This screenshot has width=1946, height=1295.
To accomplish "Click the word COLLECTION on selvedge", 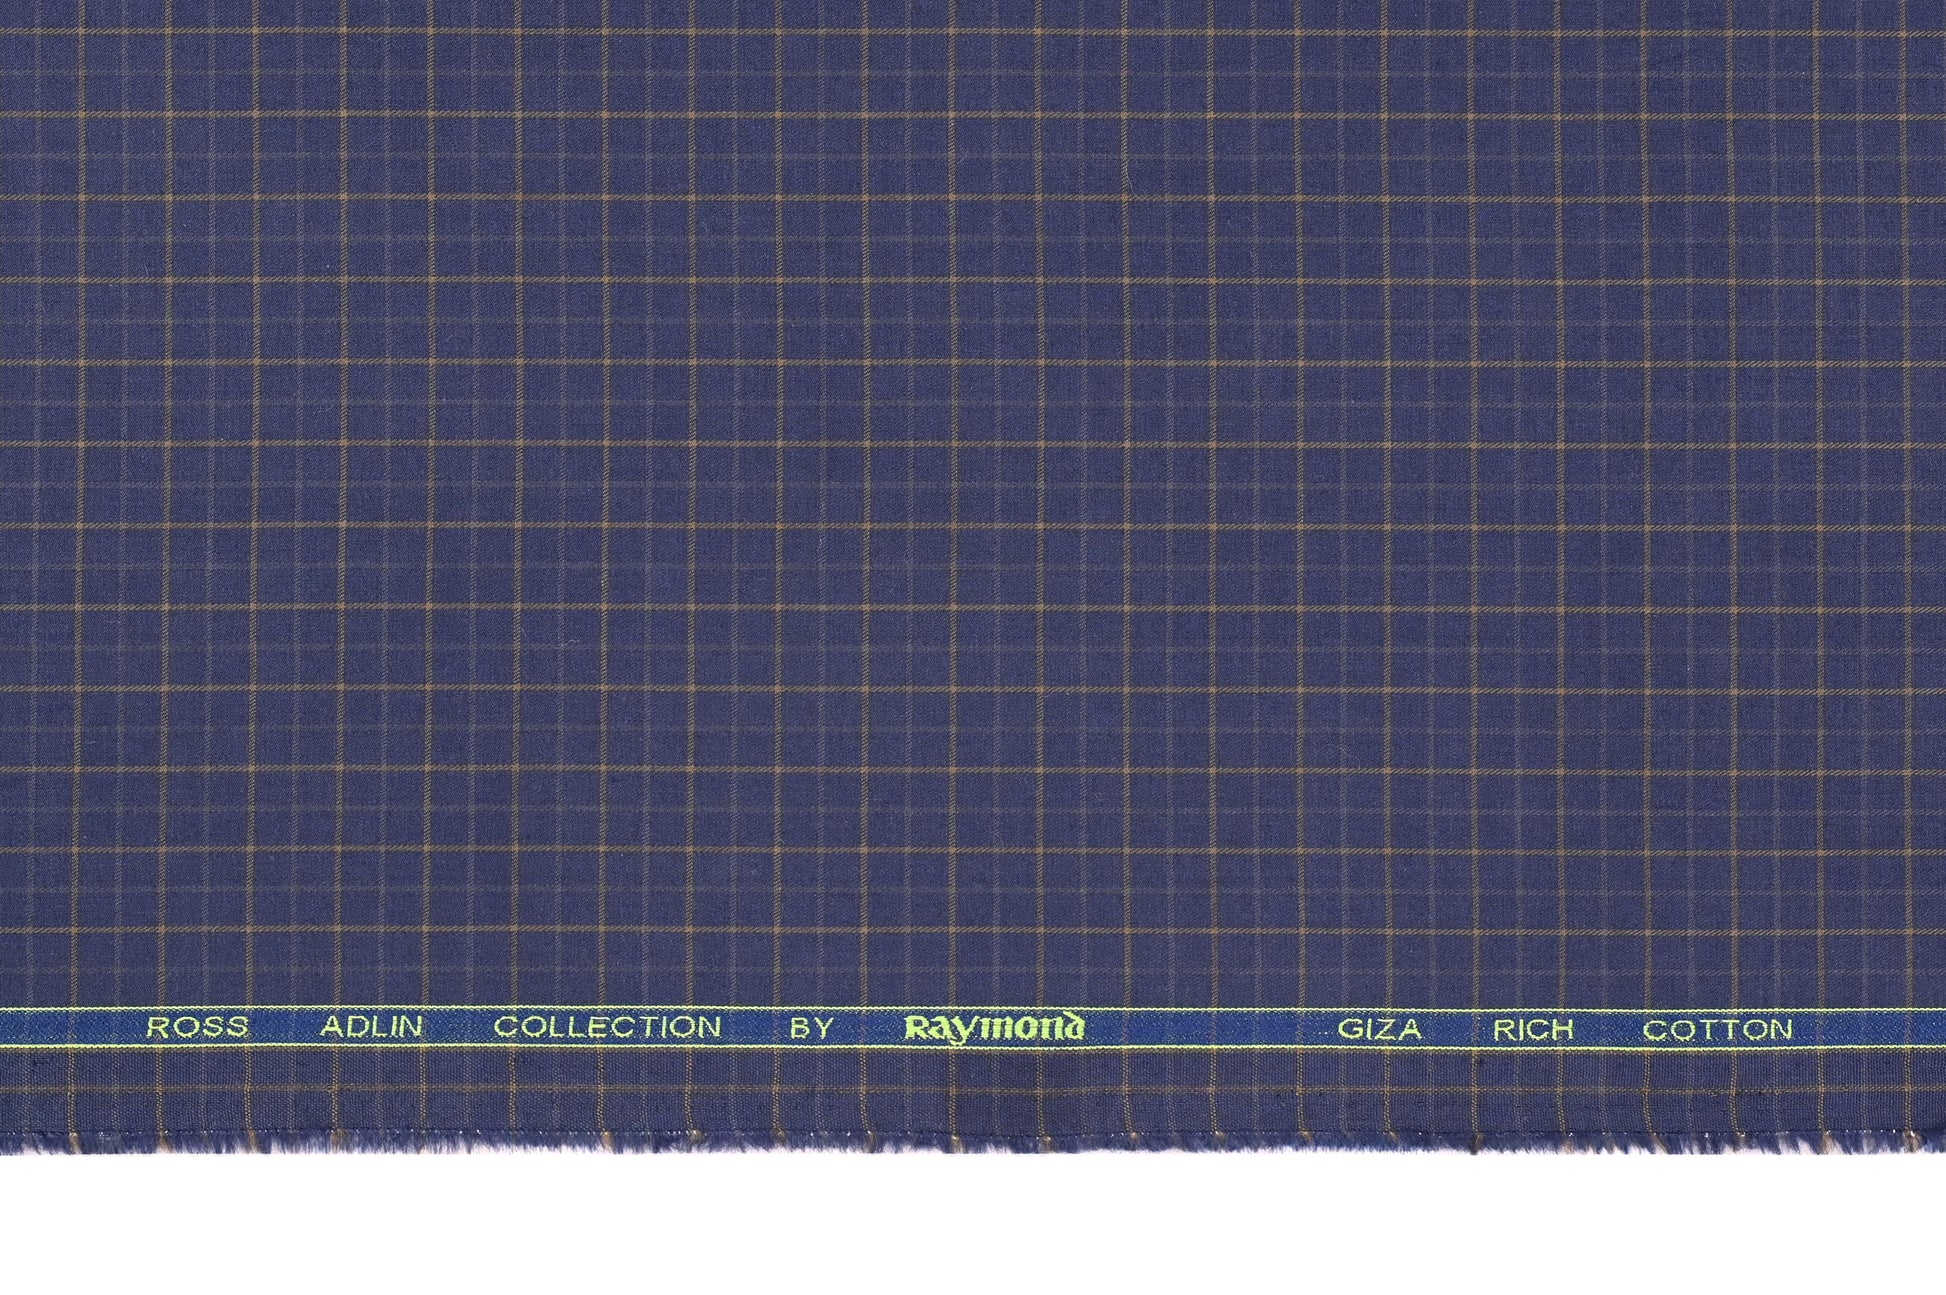I will pyautogui.click(x=608, y=1027).
